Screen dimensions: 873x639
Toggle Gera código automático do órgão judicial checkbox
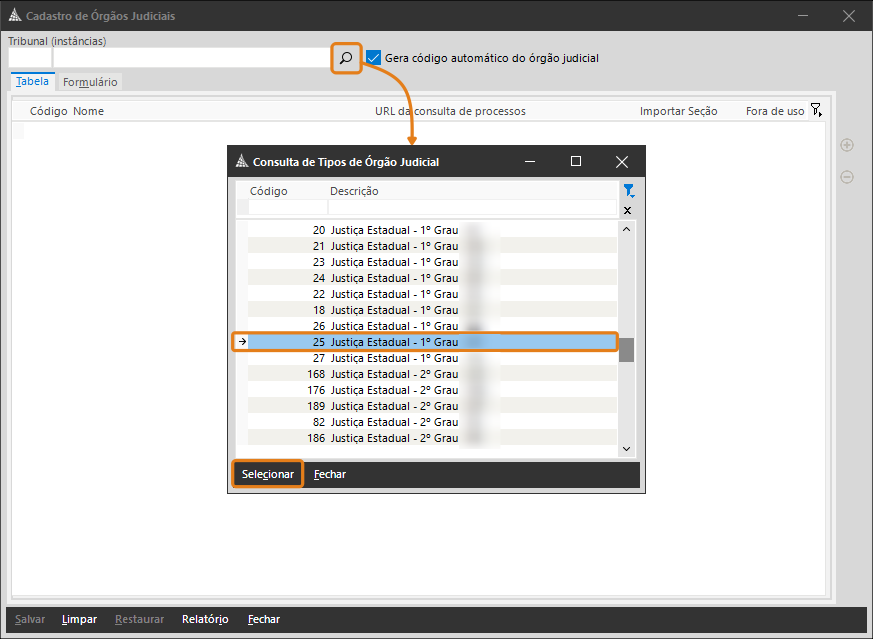point(374,58)
